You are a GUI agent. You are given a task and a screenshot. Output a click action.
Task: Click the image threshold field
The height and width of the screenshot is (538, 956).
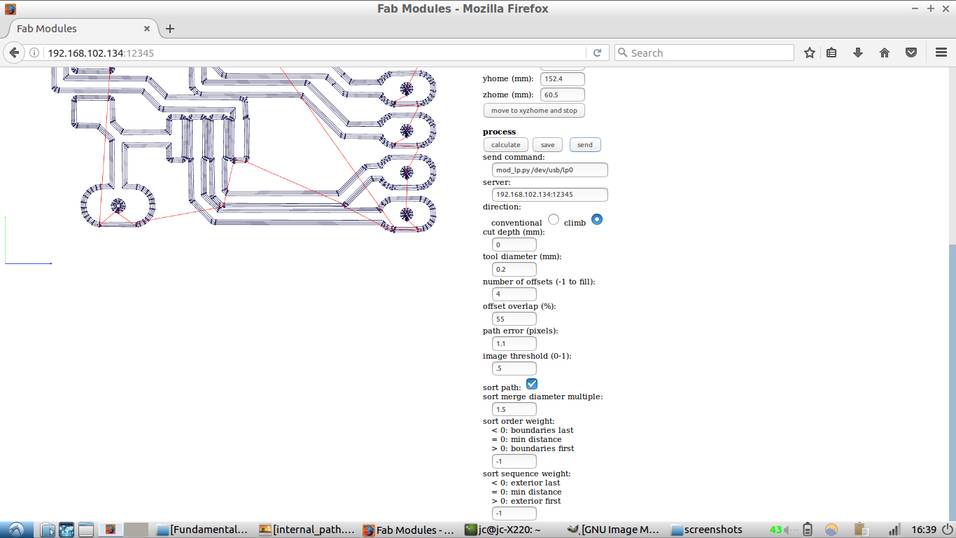pos(514,368)
